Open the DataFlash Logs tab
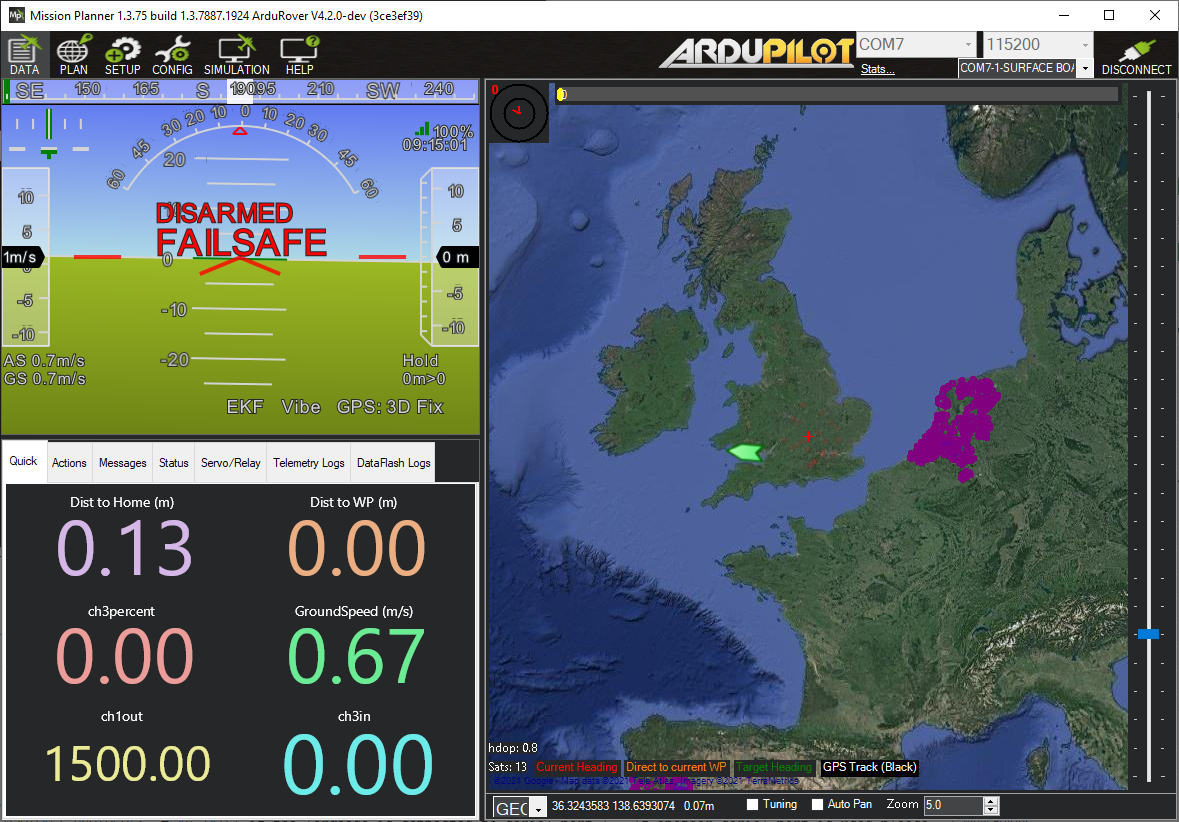Screen dimensions: 1179x822 [393, 463]
